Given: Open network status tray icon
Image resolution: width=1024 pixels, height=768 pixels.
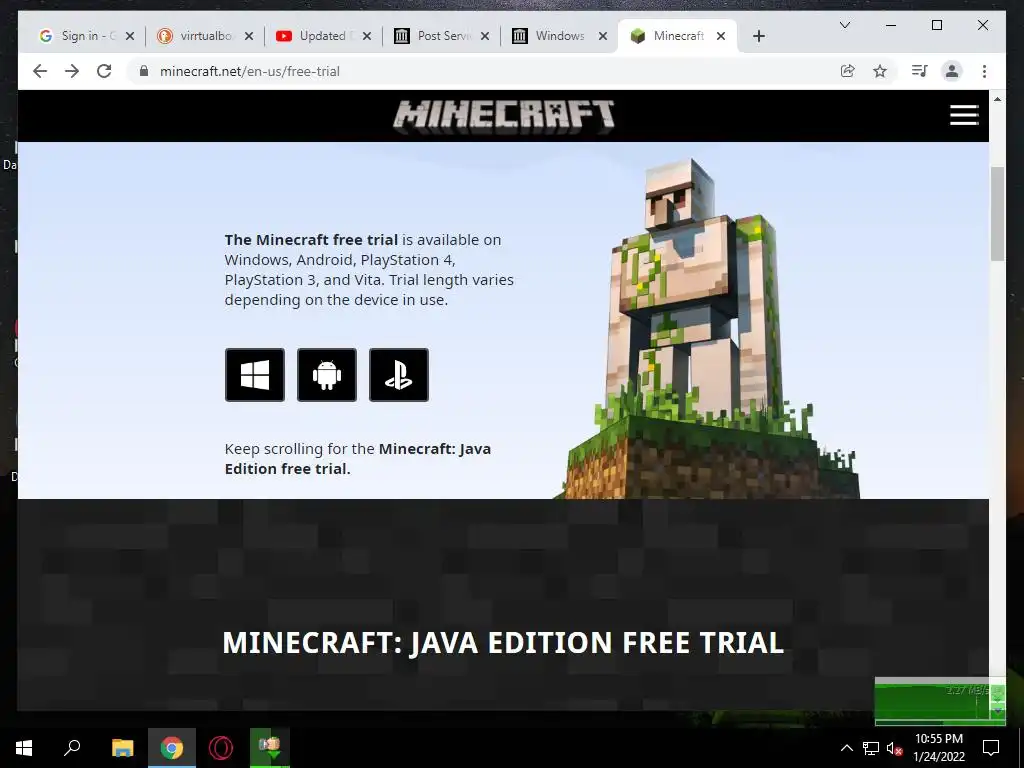Looking at the screenshot, I should click(x=871, y=748).
